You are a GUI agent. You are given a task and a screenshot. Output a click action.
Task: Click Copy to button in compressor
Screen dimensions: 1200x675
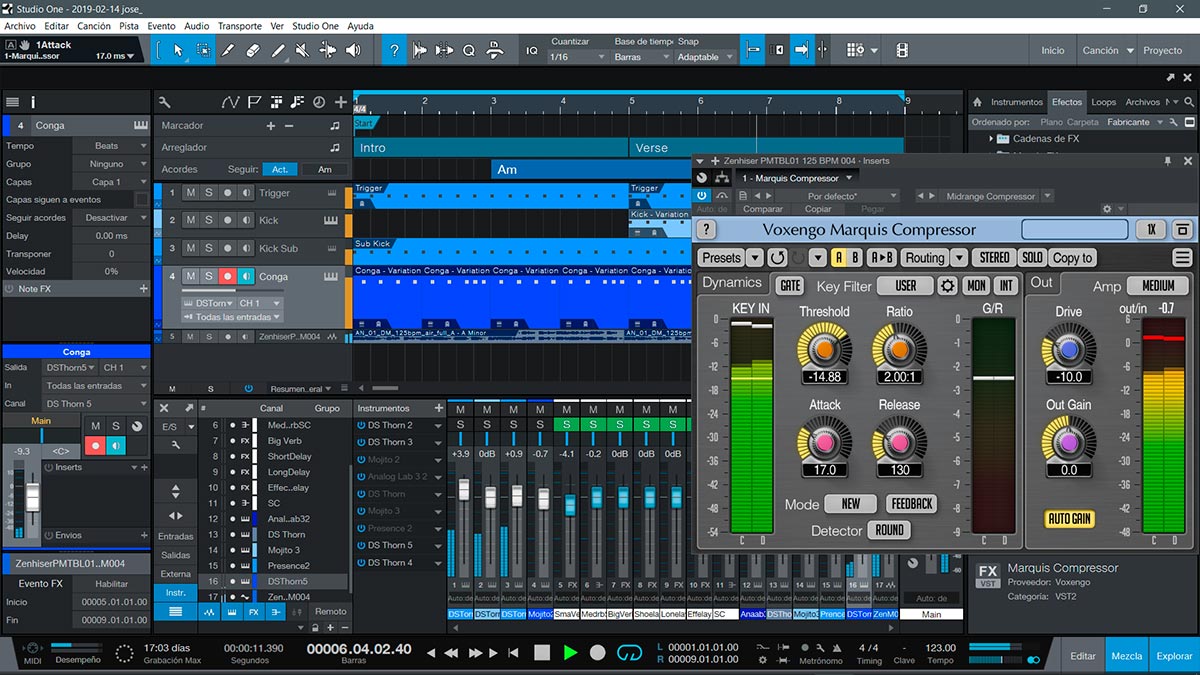coord(1073,258)
